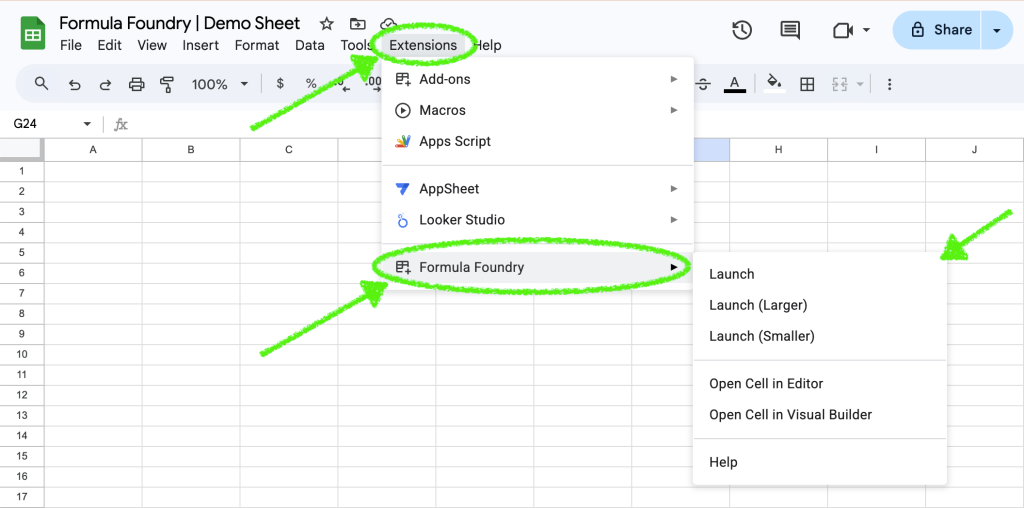Choose Launch (Larger) from submenu
1024x508 pixels.
[x=757, y=305]
